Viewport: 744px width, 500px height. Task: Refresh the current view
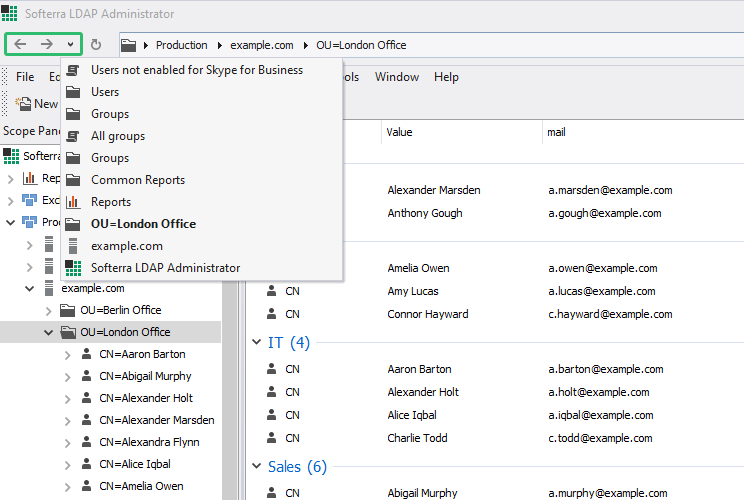coord(96,45)
